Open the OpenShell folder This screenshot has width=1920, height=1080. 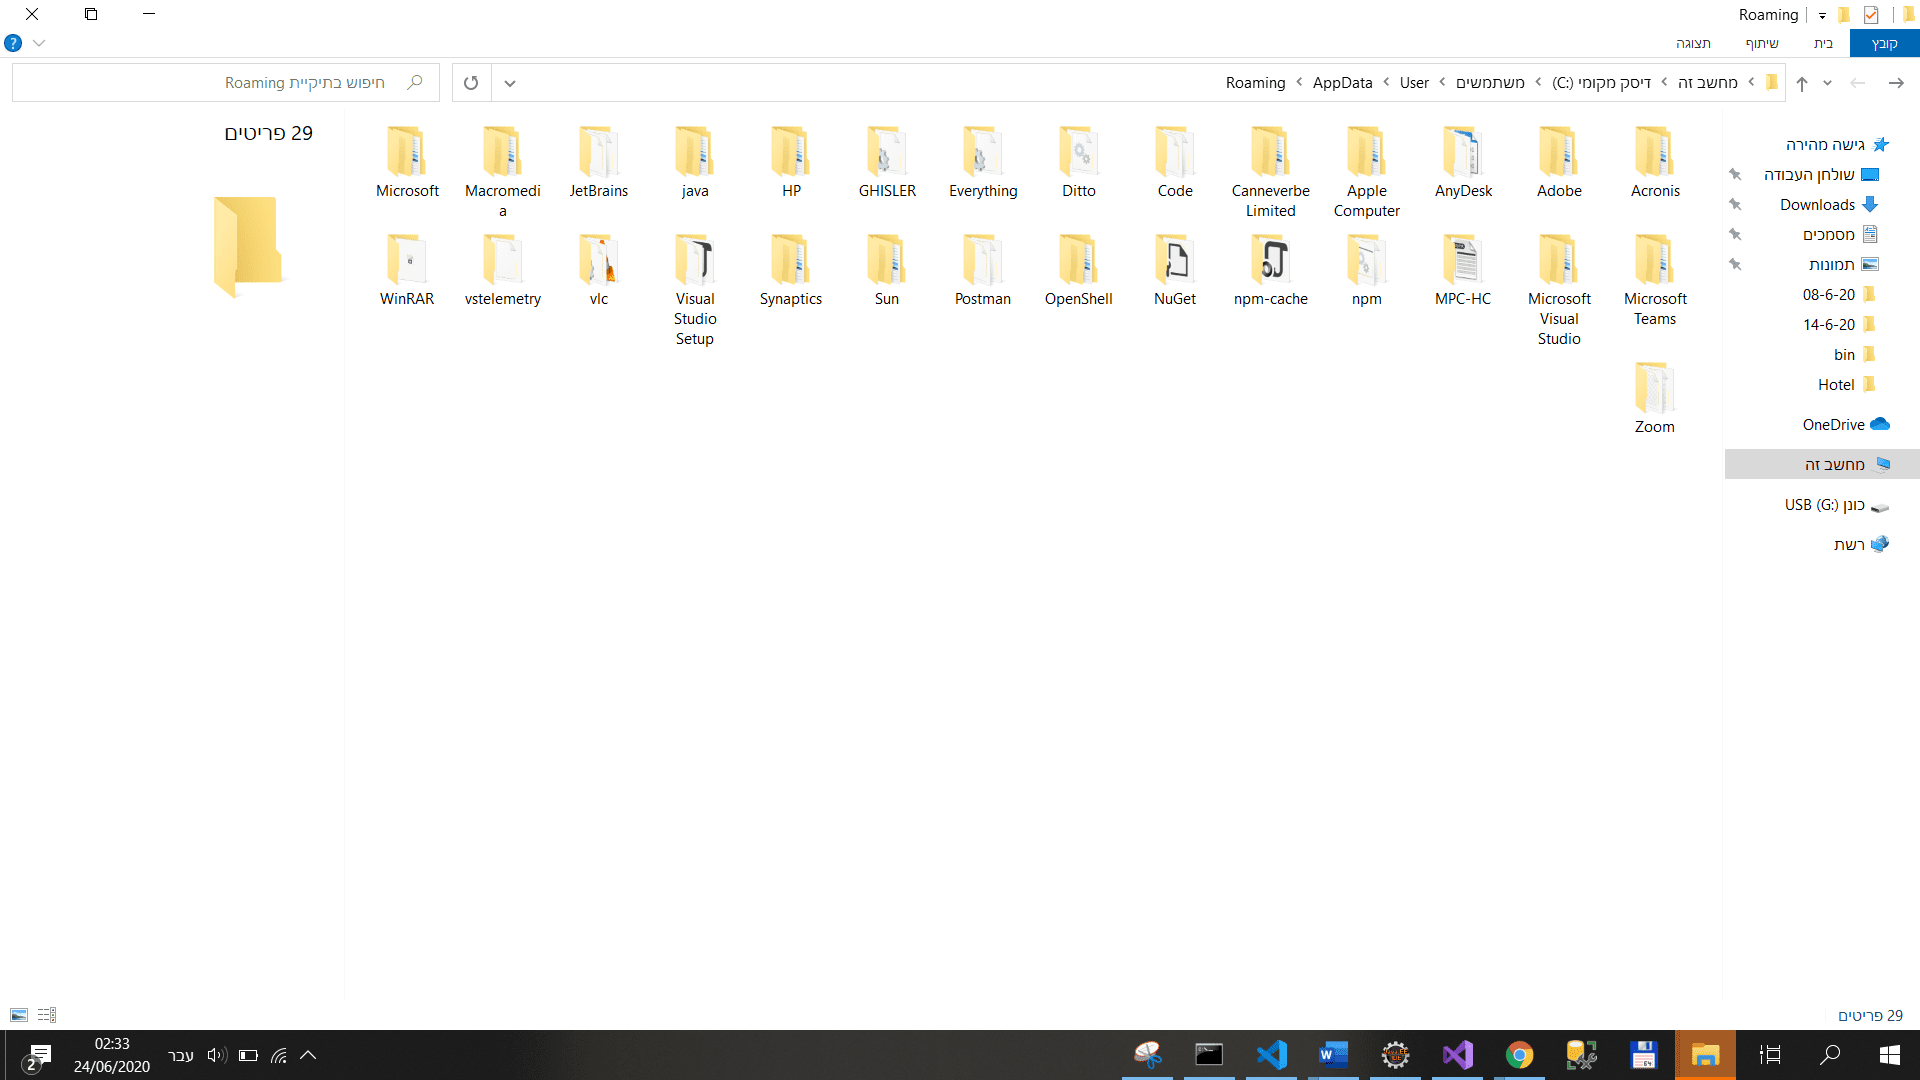tap(1079, 271)
